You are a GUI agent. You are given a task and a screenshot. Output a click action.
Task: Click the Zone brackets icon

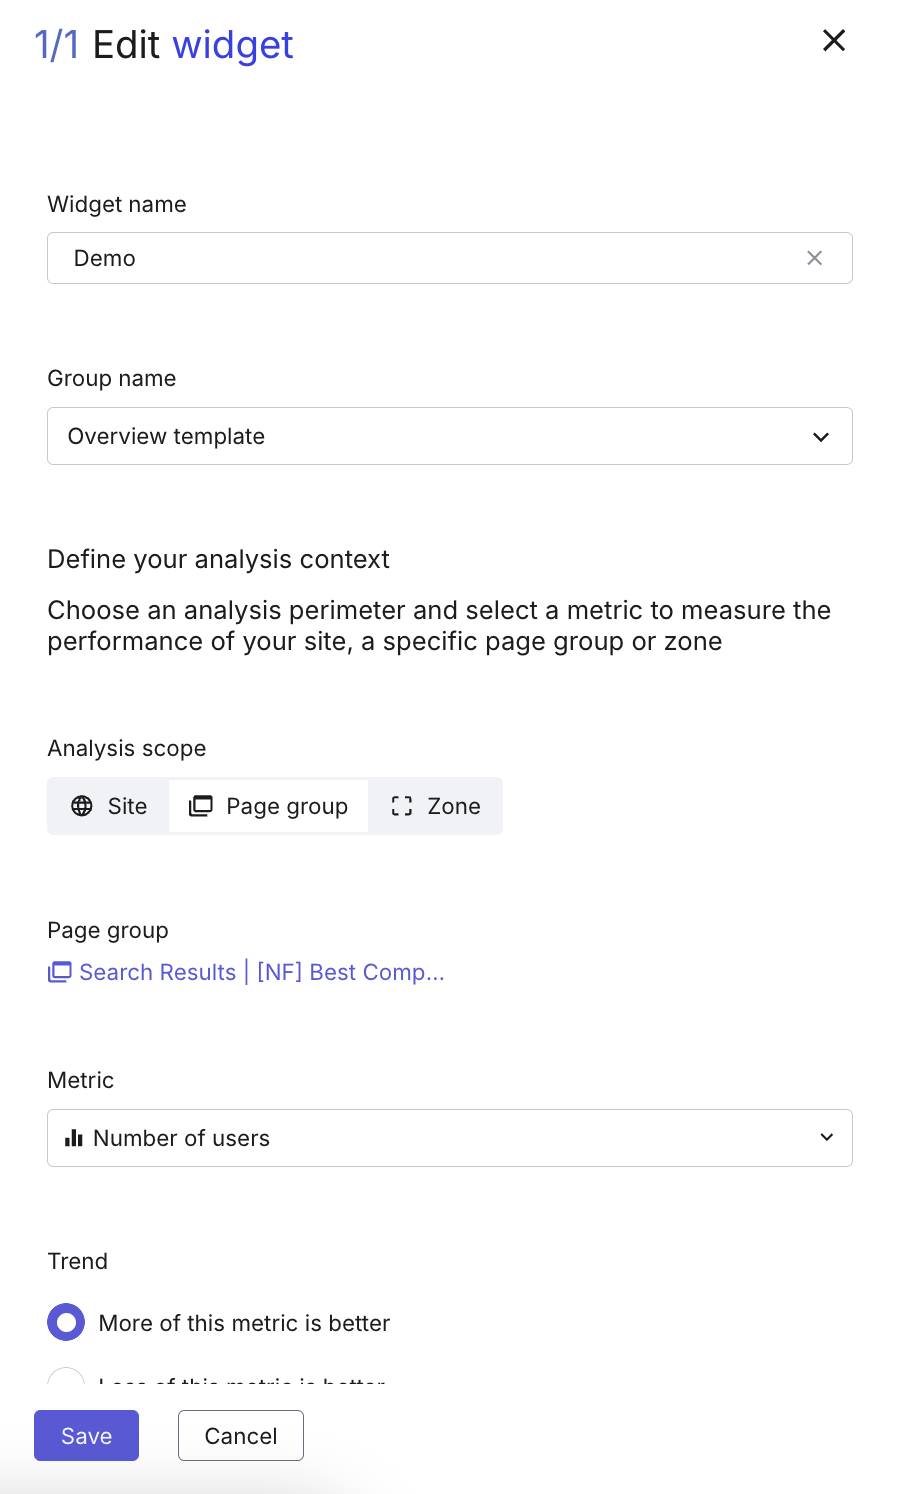(402, 806)
